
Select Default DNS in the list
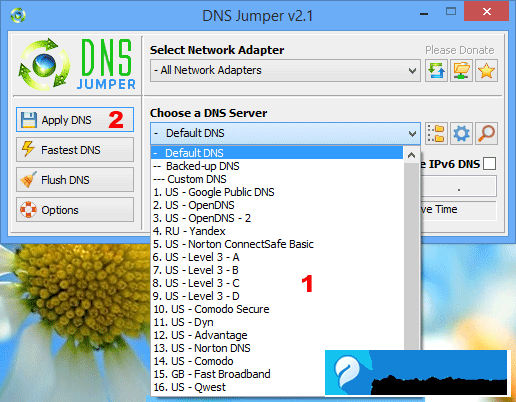point(277,153)
